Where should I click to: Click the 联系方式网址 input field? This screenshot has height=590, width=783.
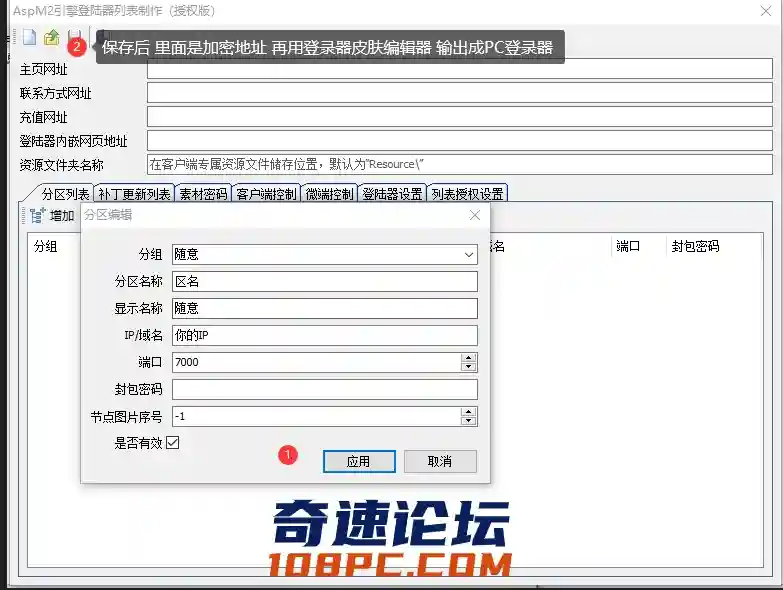pyautogui.click(x=459, y=93)
